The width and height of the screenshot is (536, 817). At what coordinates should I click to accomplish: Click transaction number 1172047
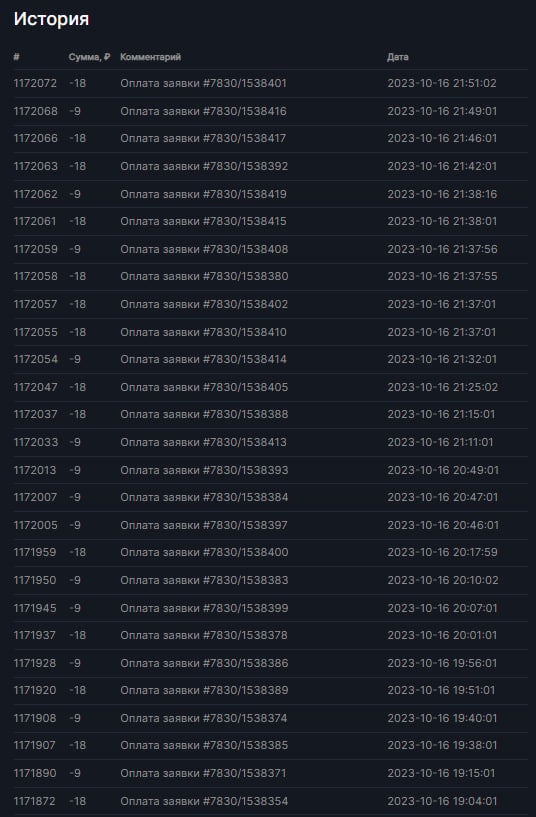pyautogui.click(x=35, y=387)
